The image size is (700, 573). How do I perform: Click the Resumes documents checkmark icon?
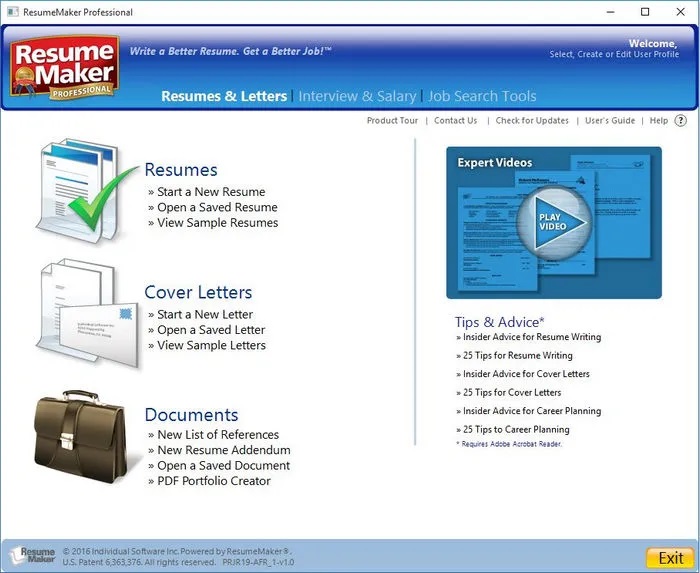pos(88,191)
